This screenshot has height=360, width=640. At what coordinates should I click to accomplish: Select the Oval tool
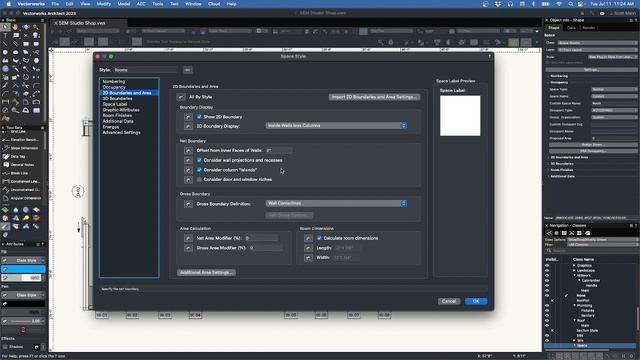[x=16, y=52]
